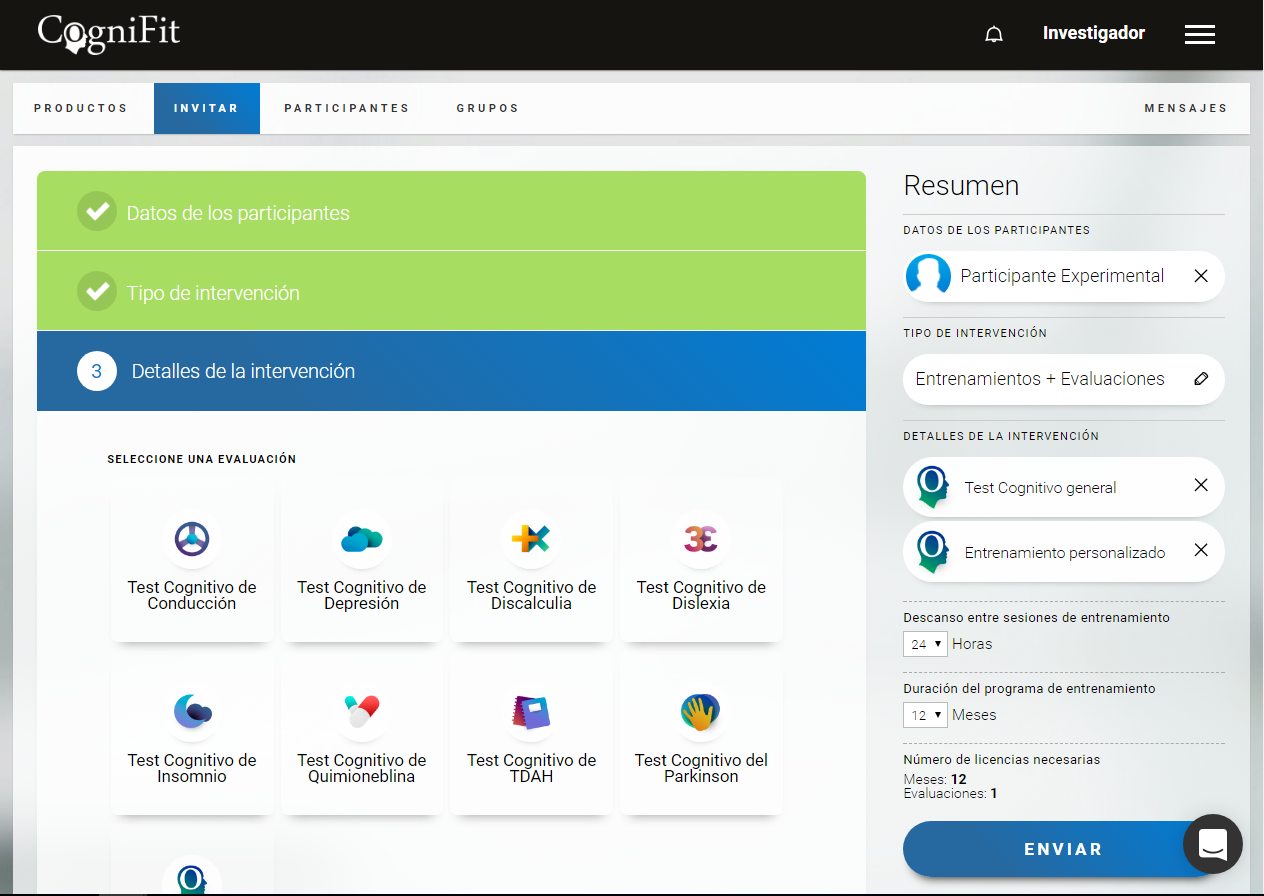
Task: Click the Seleccione una evaluación label
Action: click(x=202, y=459)
